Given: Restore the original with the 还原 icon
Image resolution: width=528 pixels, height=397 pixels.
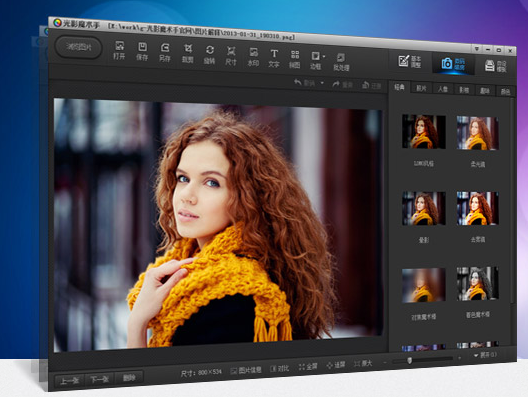Looking at the screenshot, I should coord(371,86).
